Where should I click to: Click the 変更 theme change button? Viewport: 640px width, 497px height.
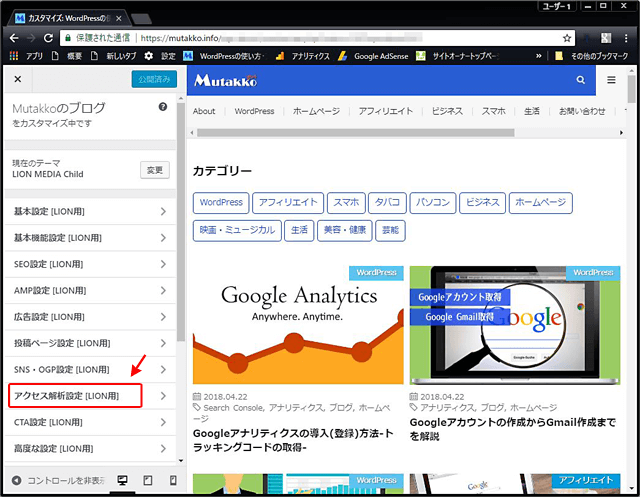(x=155, y=170)
